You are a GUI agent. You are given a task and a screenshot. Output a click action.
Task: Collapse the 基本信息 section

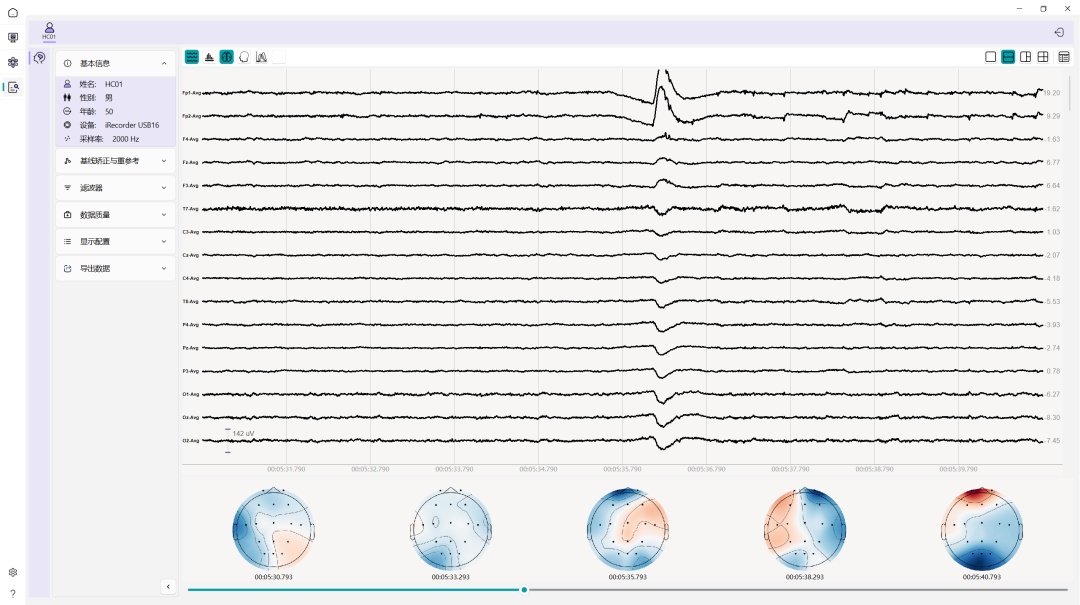(164, 63)
